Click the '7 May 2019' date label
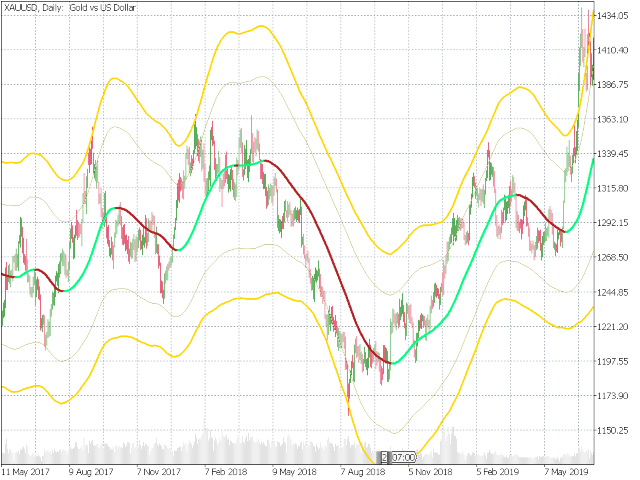This screenshot has height=480, width=640. (565, 472)
